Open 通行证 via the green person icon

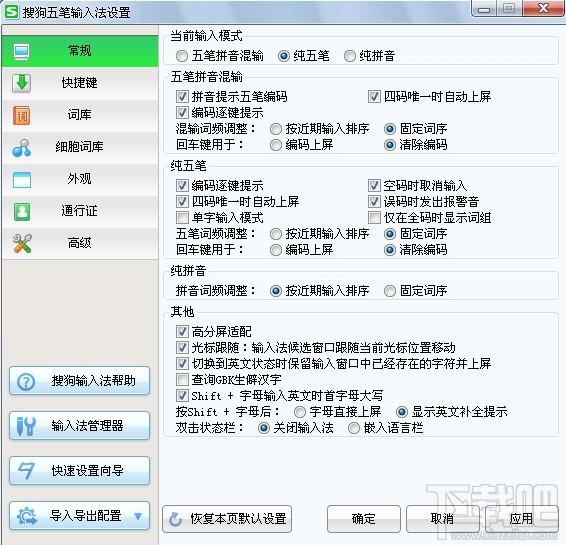click(22, 212)
